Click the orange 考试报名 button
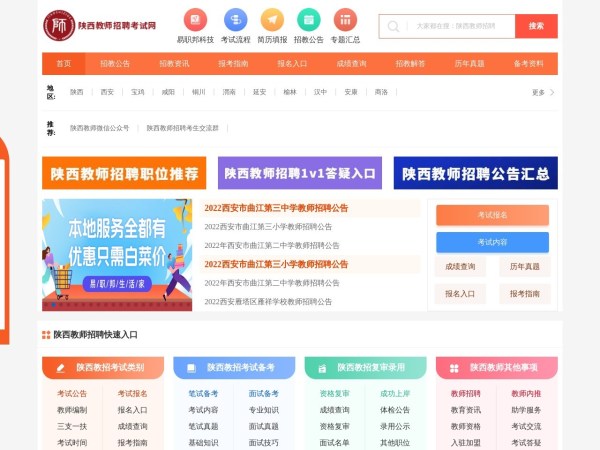Viewport: 600px width, 450px height. click(492, 215)
